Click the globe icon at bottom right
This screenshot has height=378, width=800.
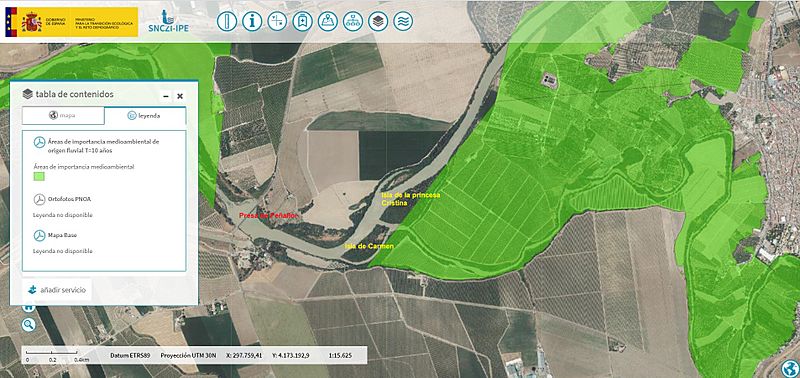click(789, 368)
